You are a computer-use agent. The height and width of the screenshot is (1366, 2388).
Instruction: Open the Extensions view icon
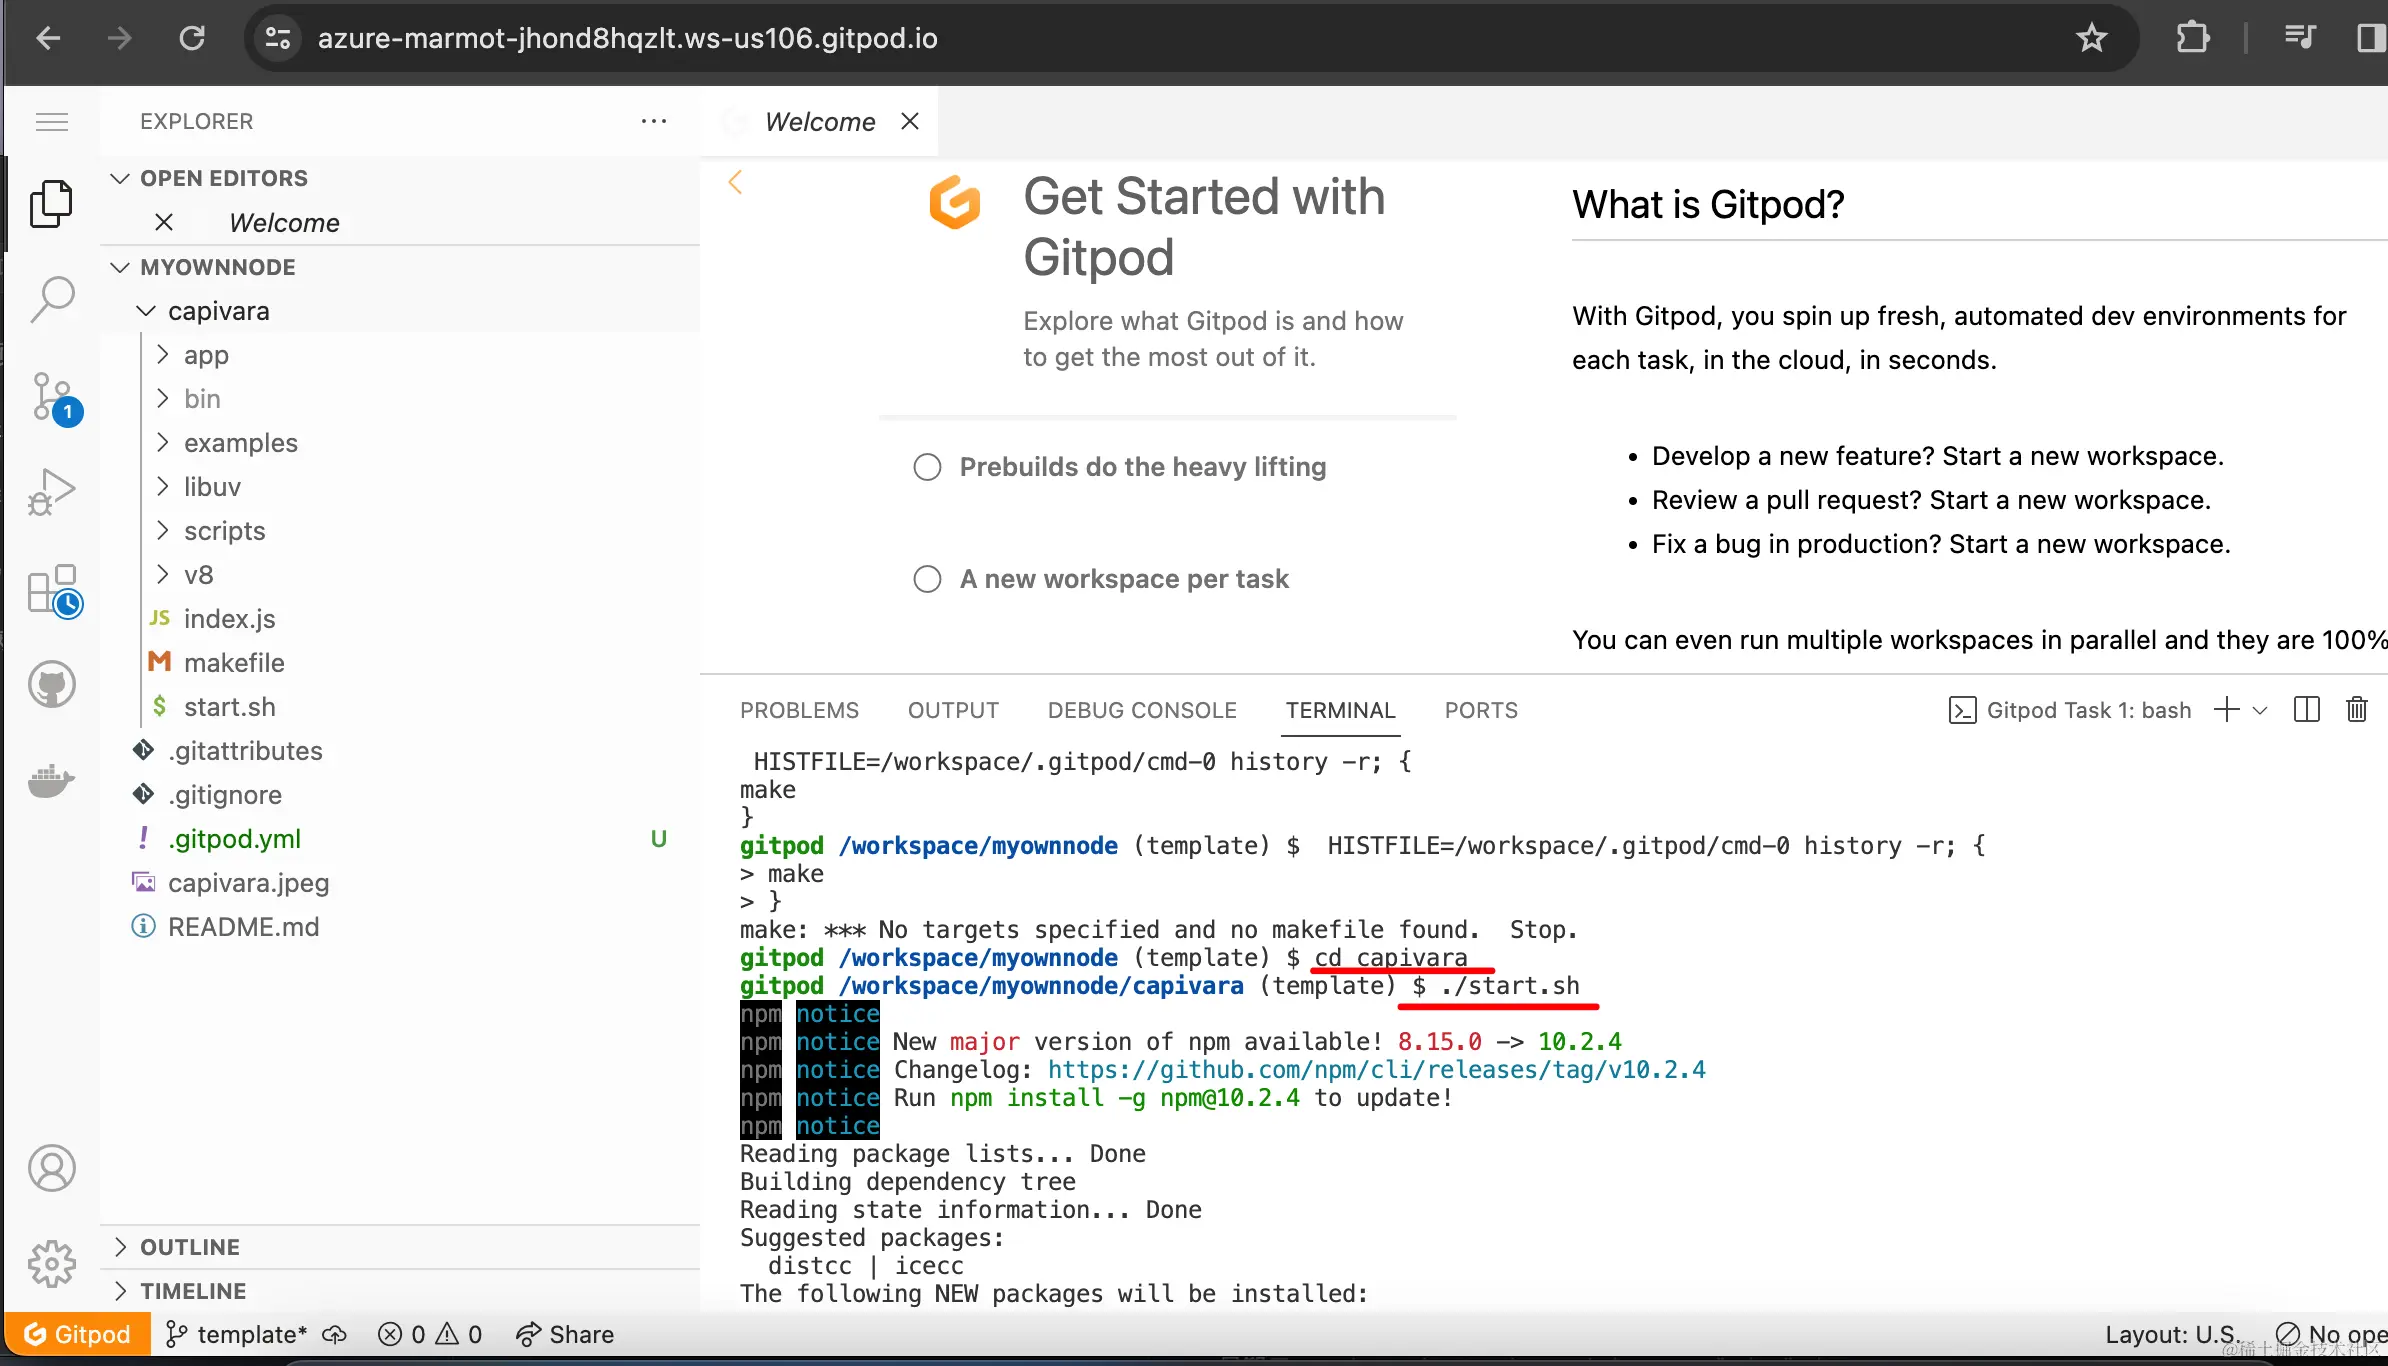tap(52, 589)
